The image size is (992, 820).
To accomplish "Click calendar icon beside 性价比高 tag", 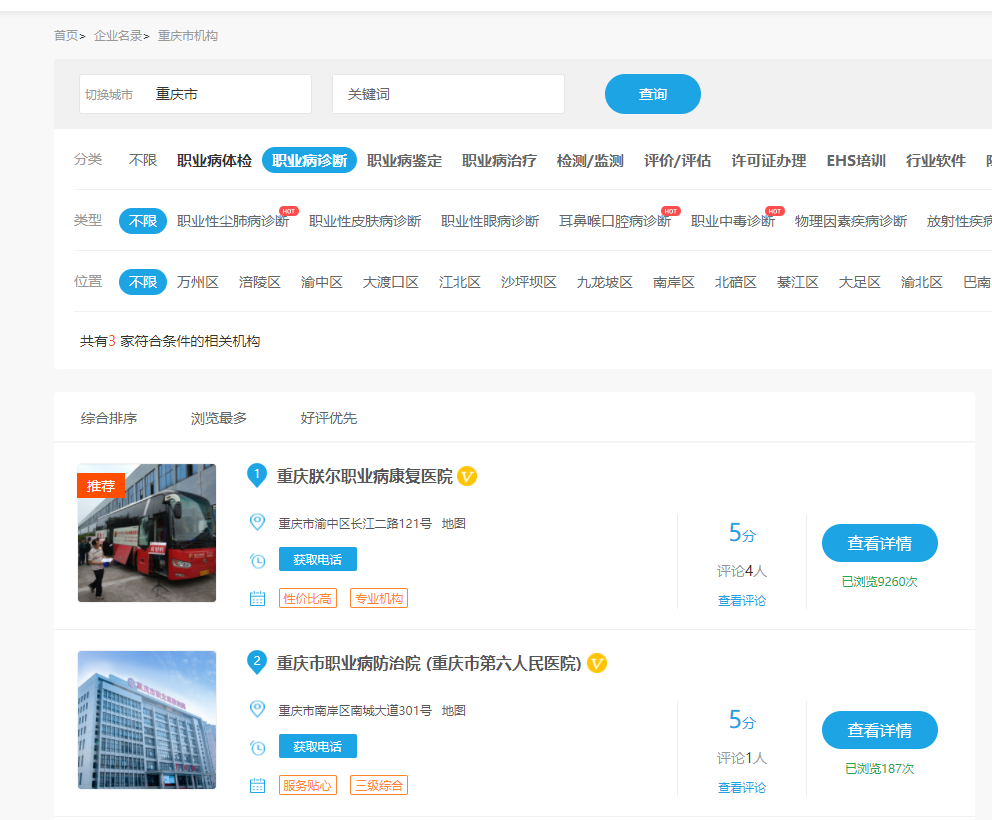I will (257, 598).
